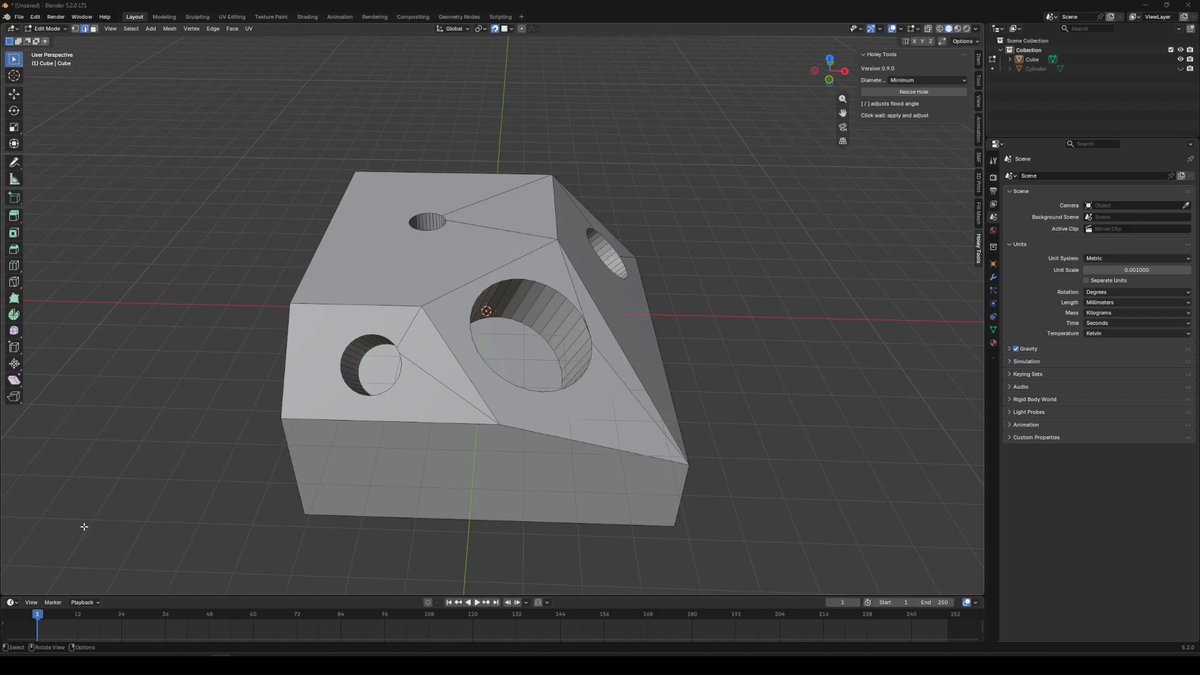Open the Rotation Degrees dropdown
Screen dimensions: 1200x675
[x=1138, y=292]
